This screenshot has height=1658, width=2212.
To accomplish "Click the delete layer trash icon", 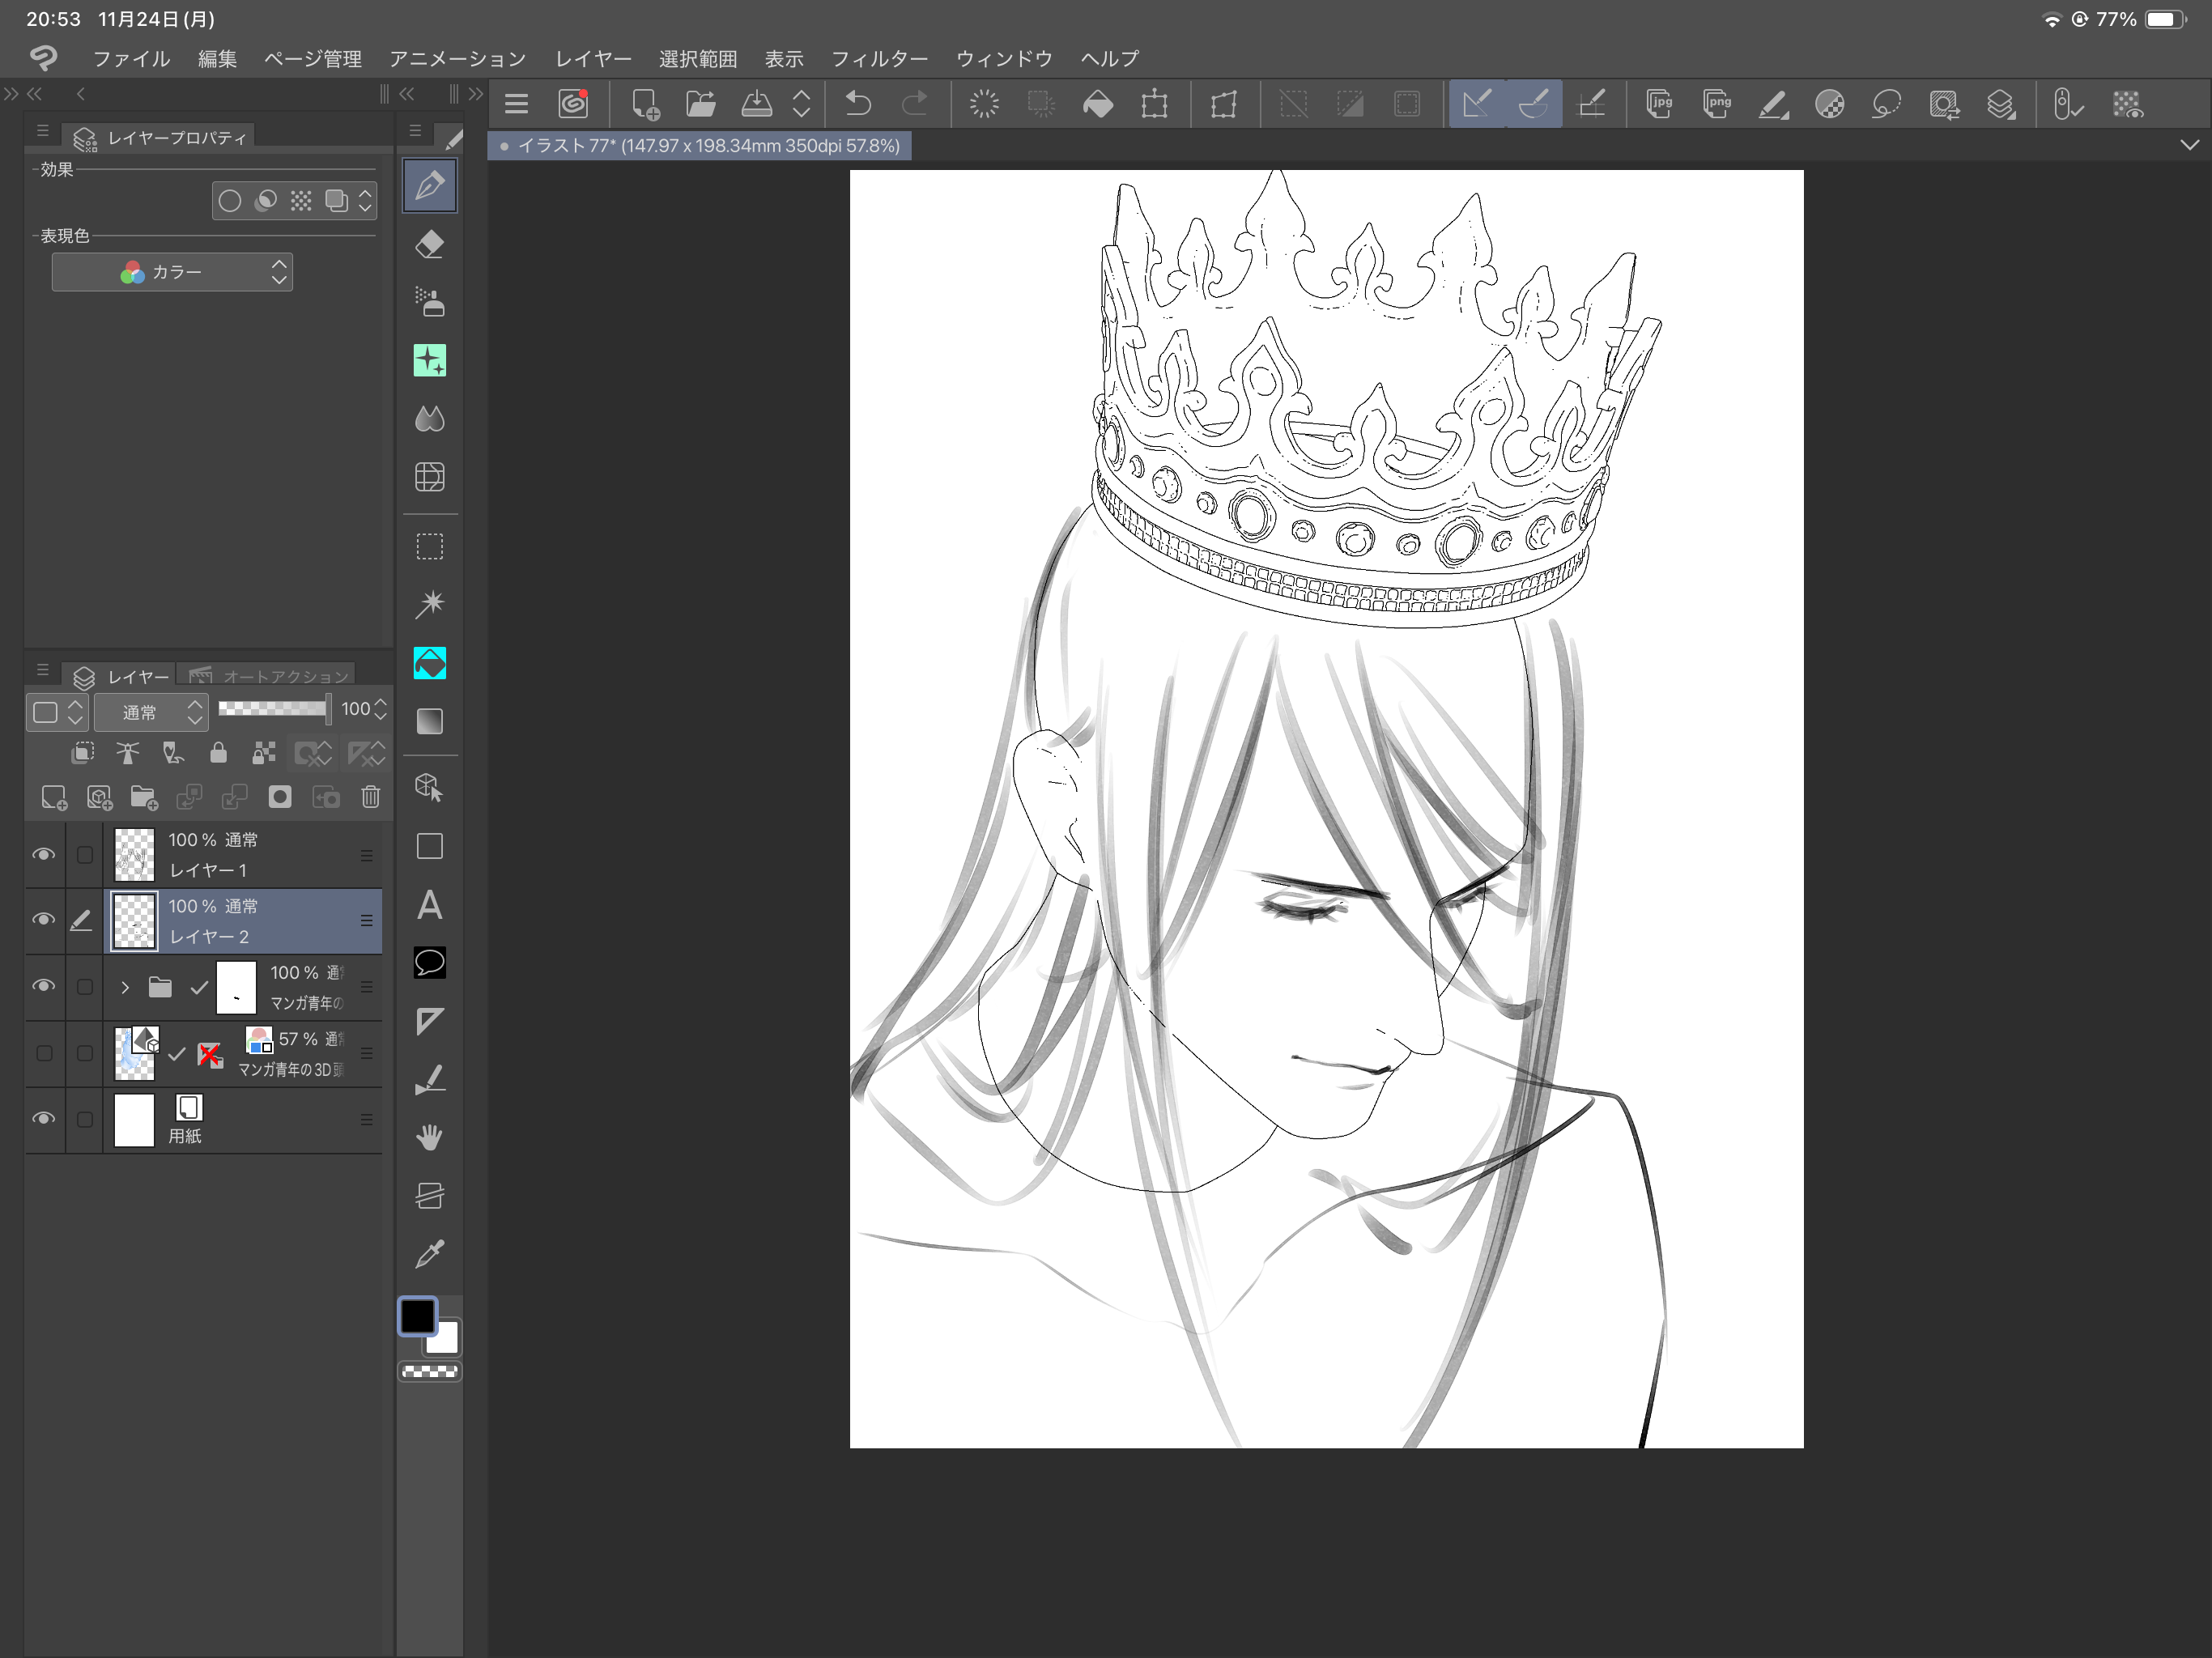I will pos(371,797).
